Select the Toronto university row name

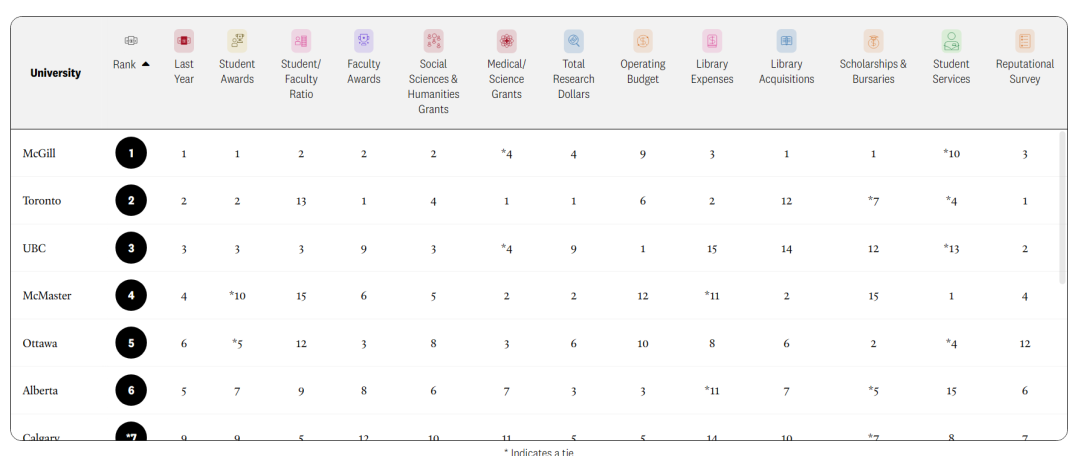pos(41,201)
